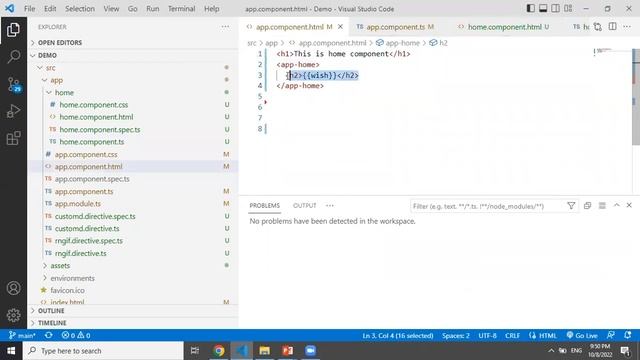Click the Open Changes icon in editor toolbar
The height and width of the screenshot is (360, 640).
click(598, 27)
